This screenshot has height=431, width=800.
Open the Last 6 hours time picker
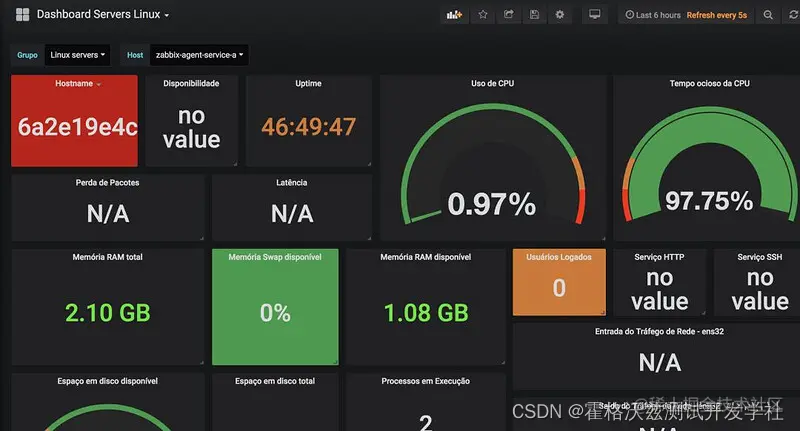653,15
